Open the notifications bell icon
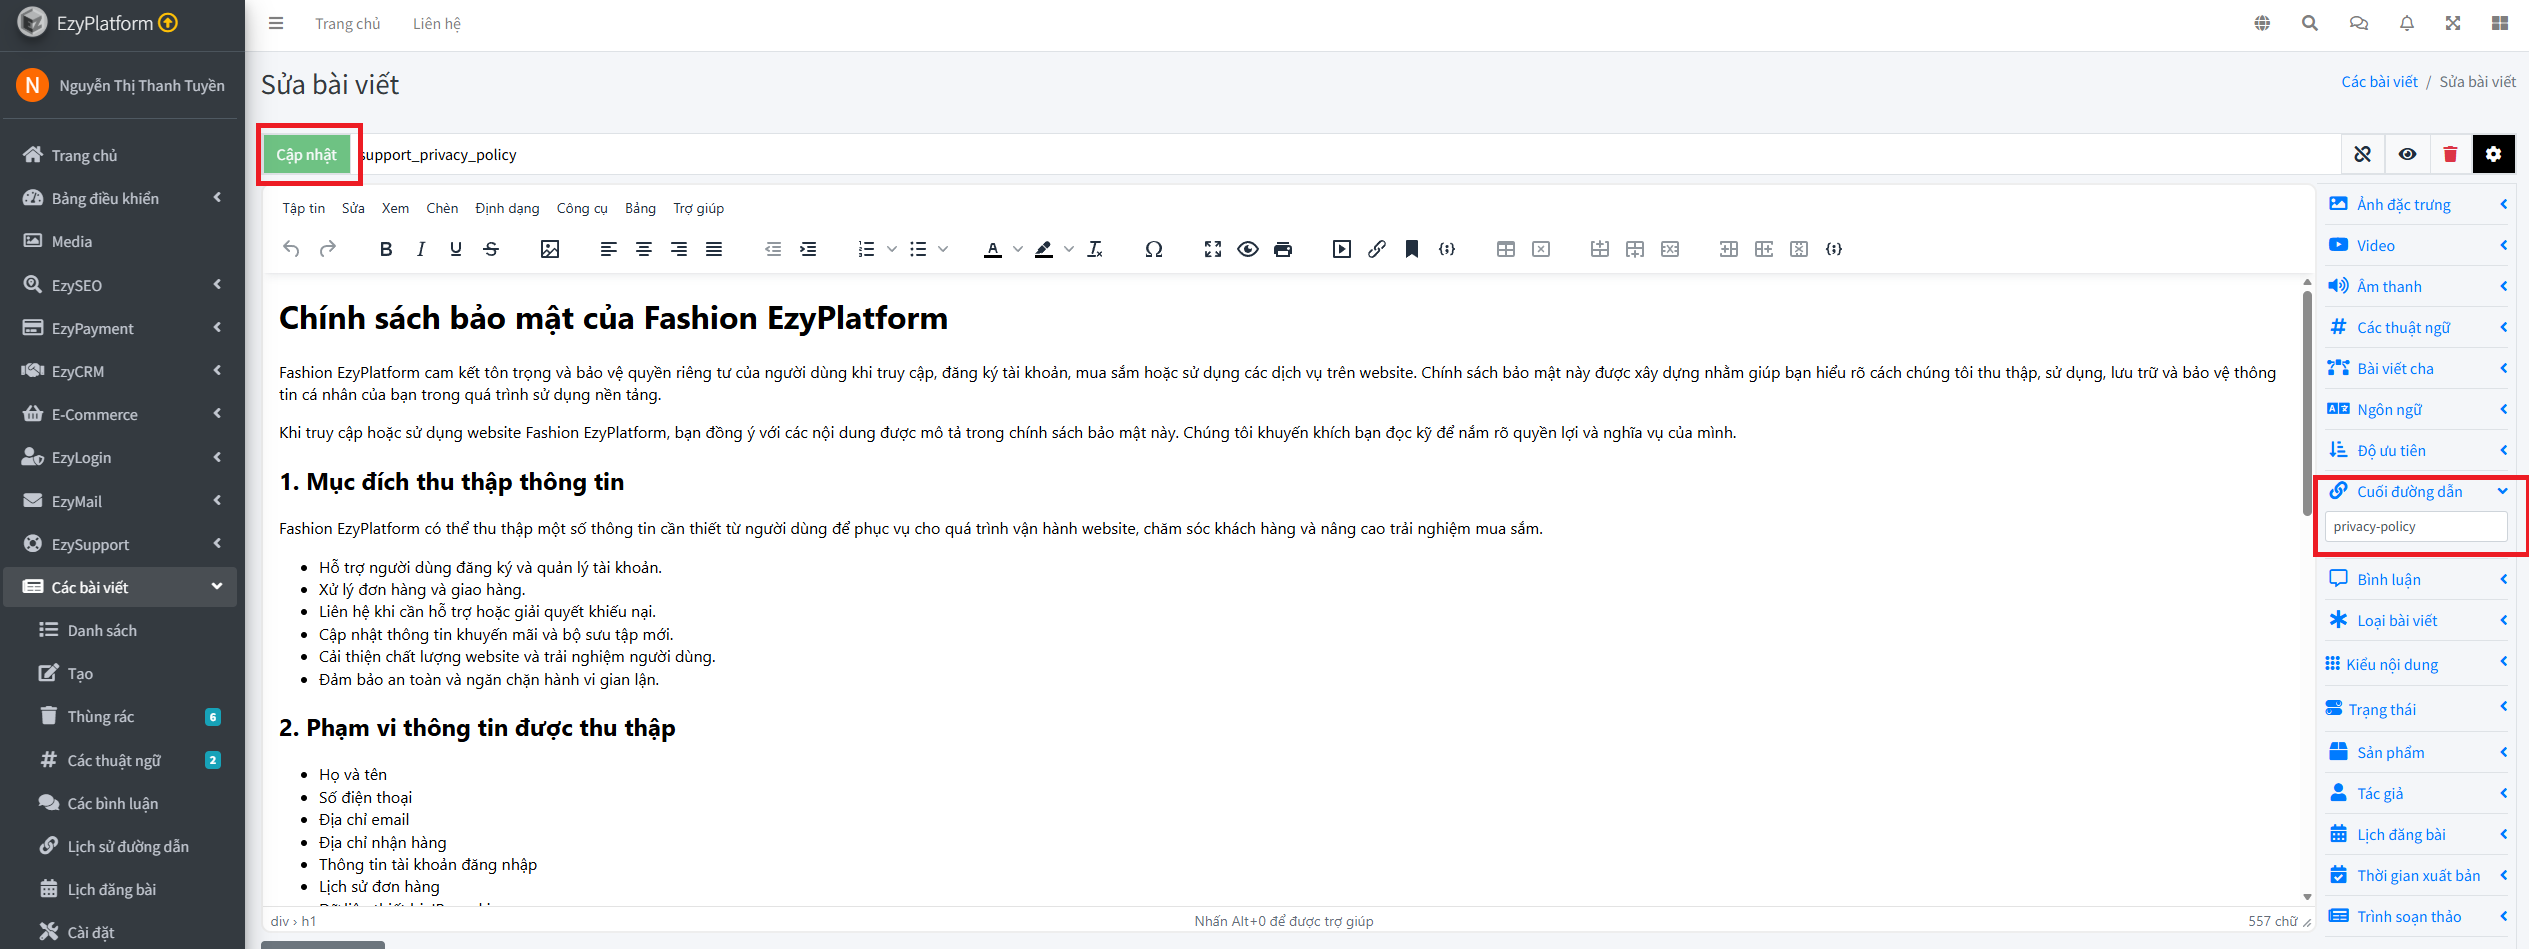 (2406, 23)
